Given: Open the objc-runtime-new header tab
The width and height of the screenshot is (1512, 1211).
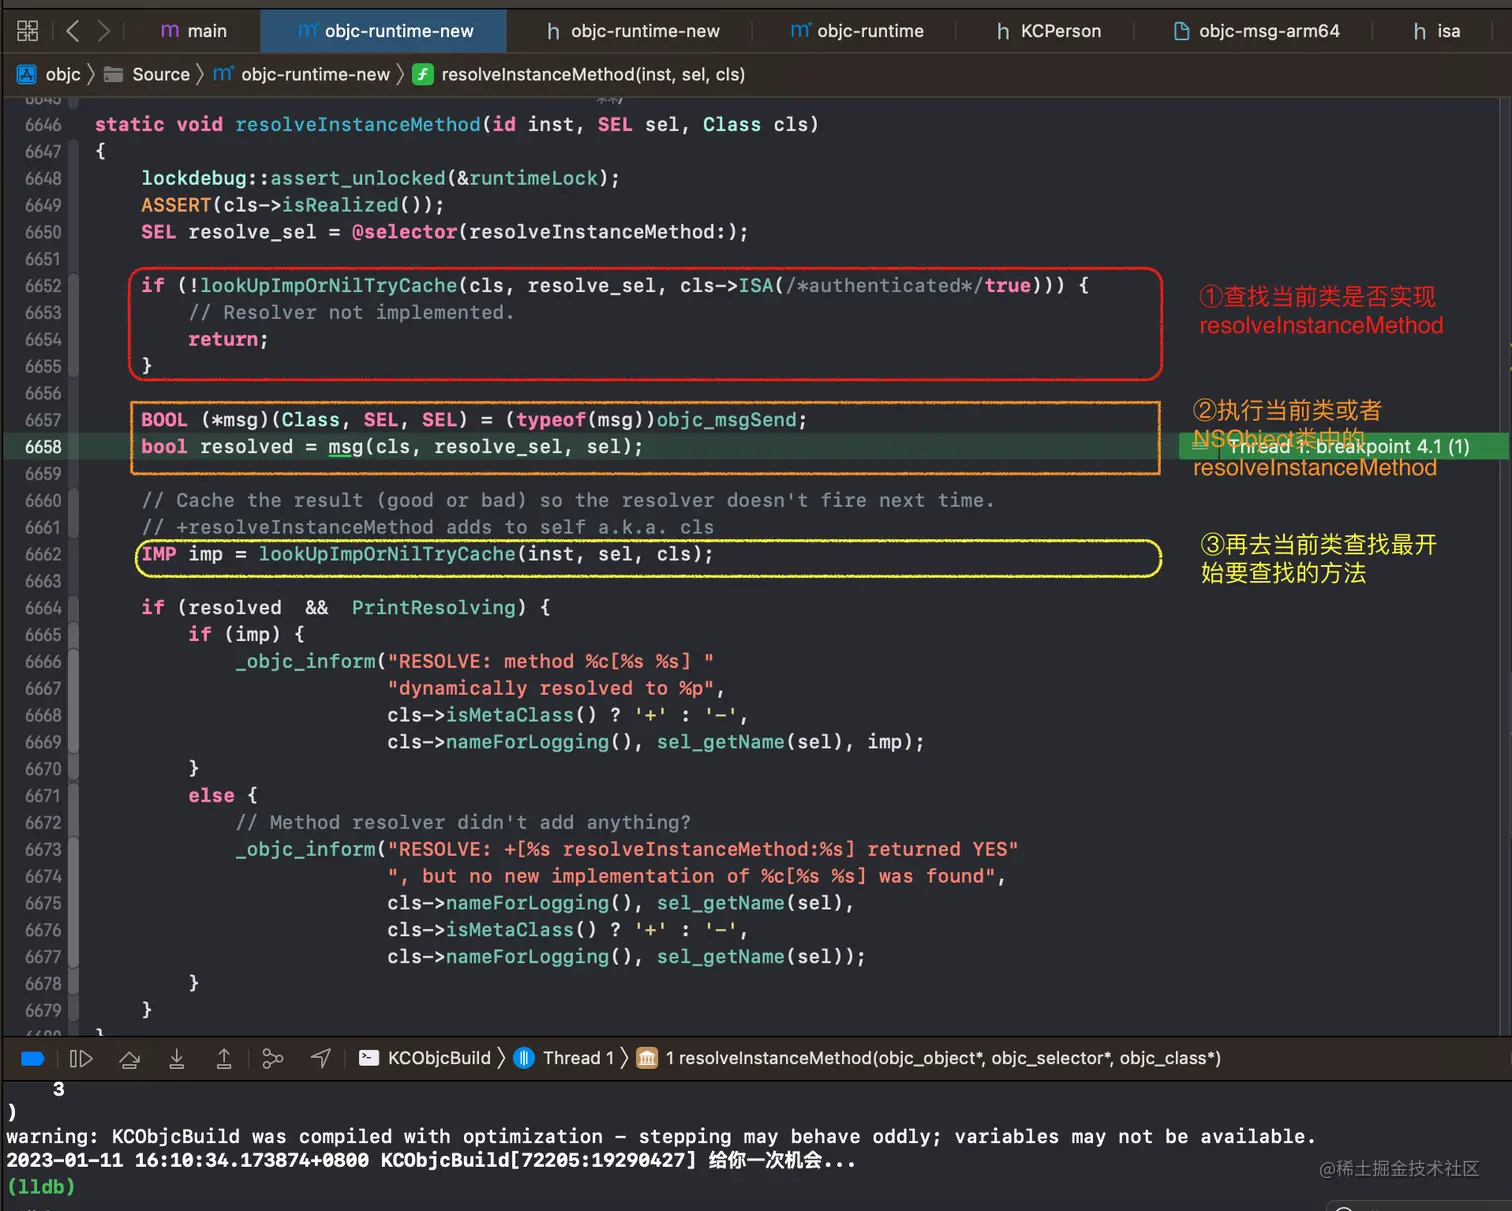Looking at the screenshot, I should pyautogui.click(x=633, y=31).
